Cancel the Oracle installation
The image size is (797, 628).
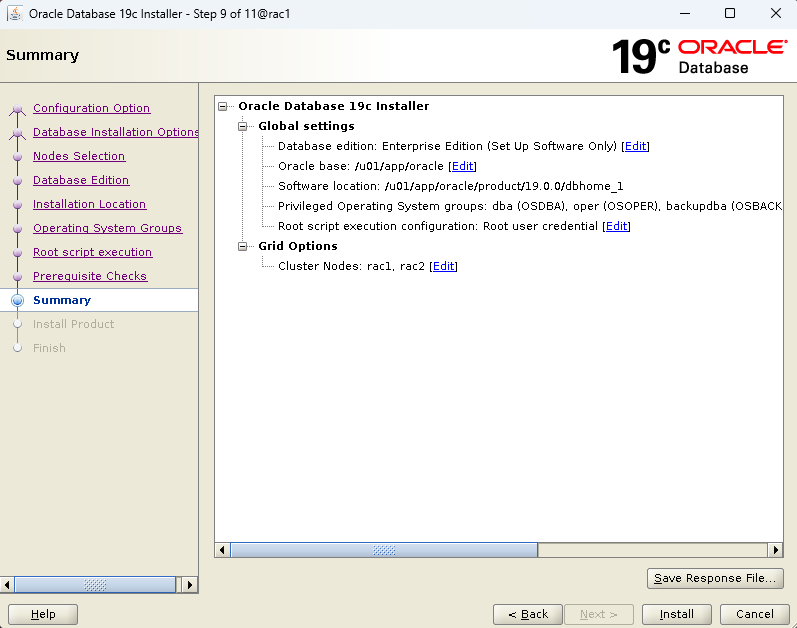(754, 614)
